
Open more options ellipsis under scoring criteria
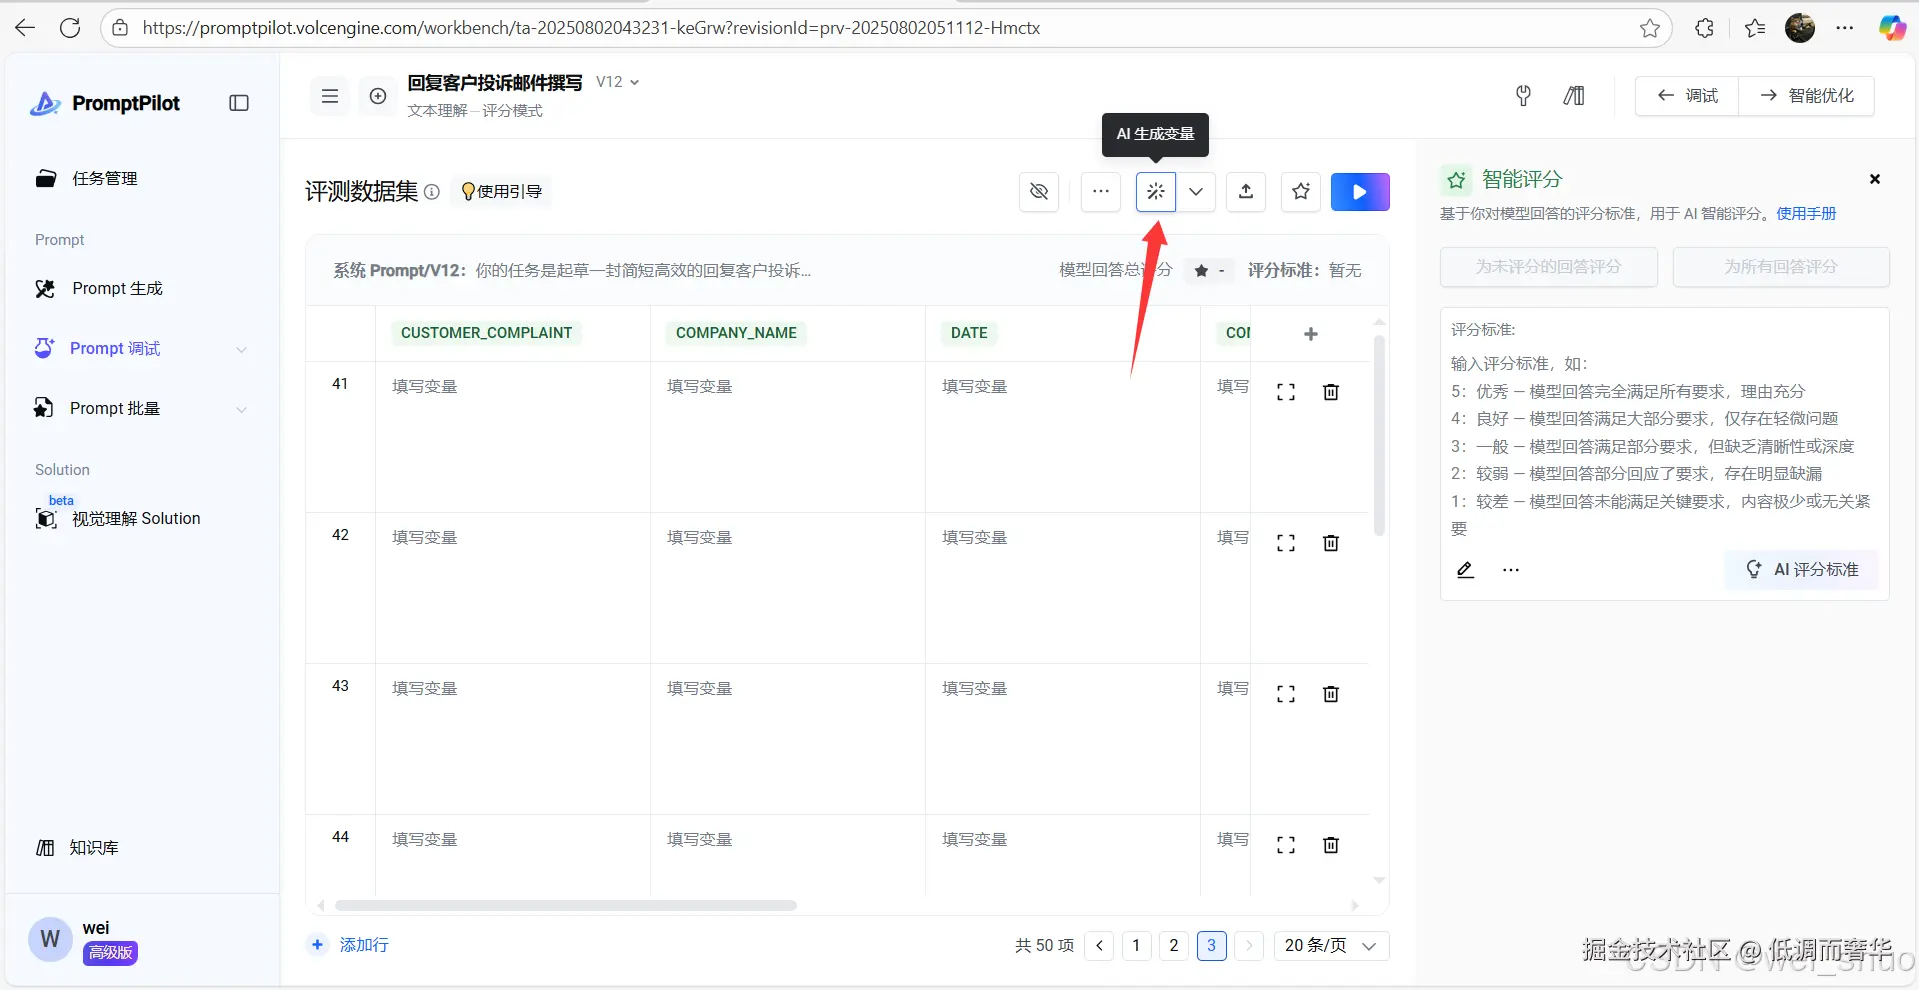(1511, 570)
